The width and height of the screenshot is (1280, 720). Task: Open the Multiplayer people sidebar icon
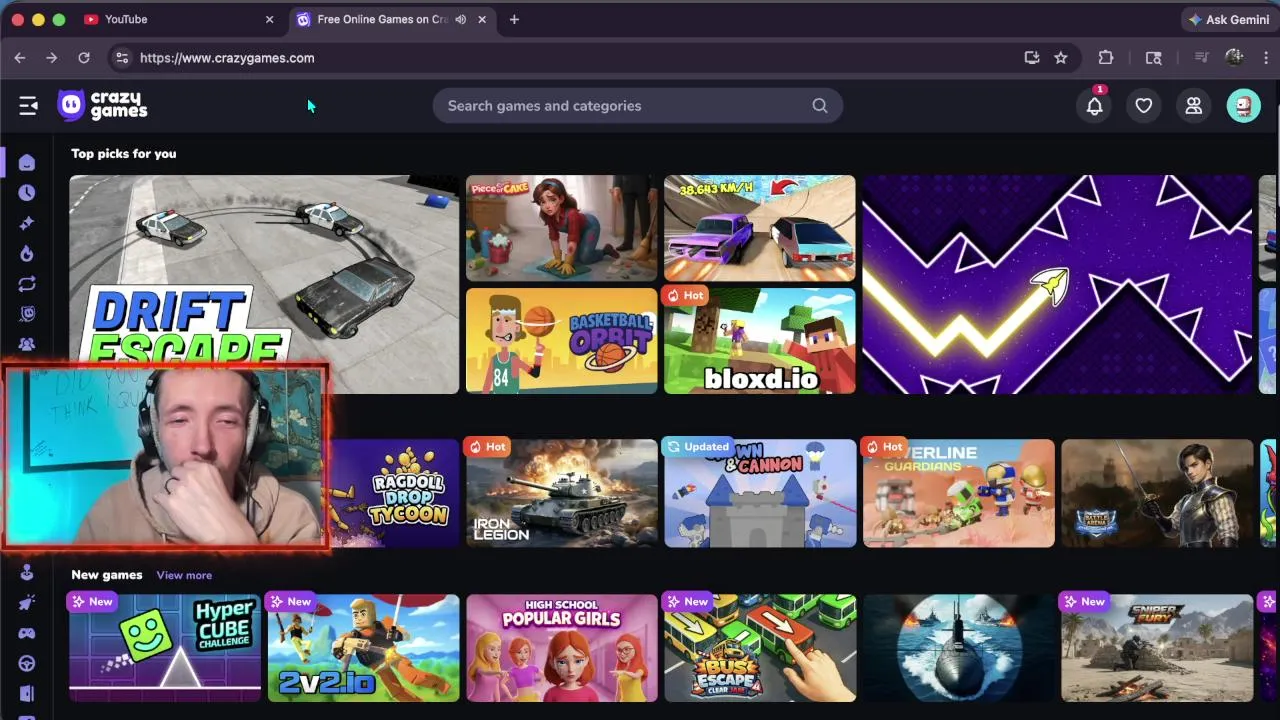pyautogui.click(x=27, y=344)
